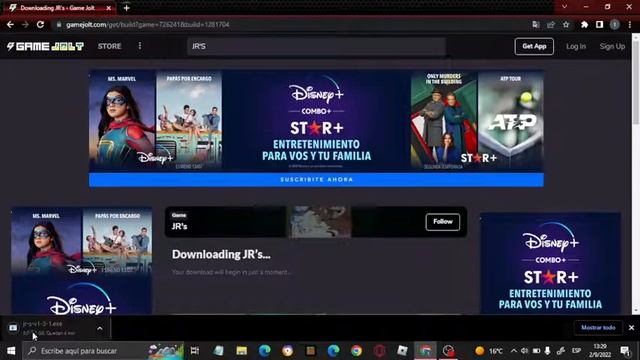Open Chrome three-dot menu
This screenshot has height=360, width=640.
[x=630, y=24]
